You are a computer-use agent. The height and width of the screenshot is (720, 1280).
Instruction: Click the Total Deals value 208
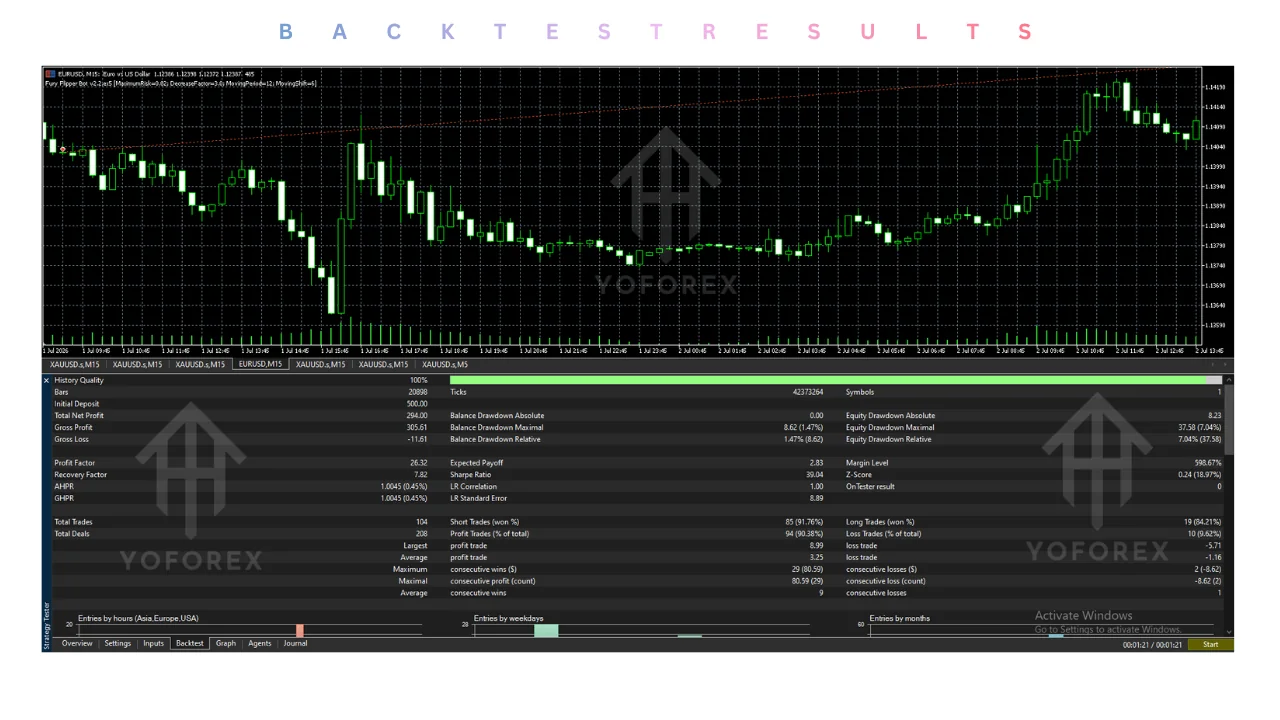pos(422,534)
